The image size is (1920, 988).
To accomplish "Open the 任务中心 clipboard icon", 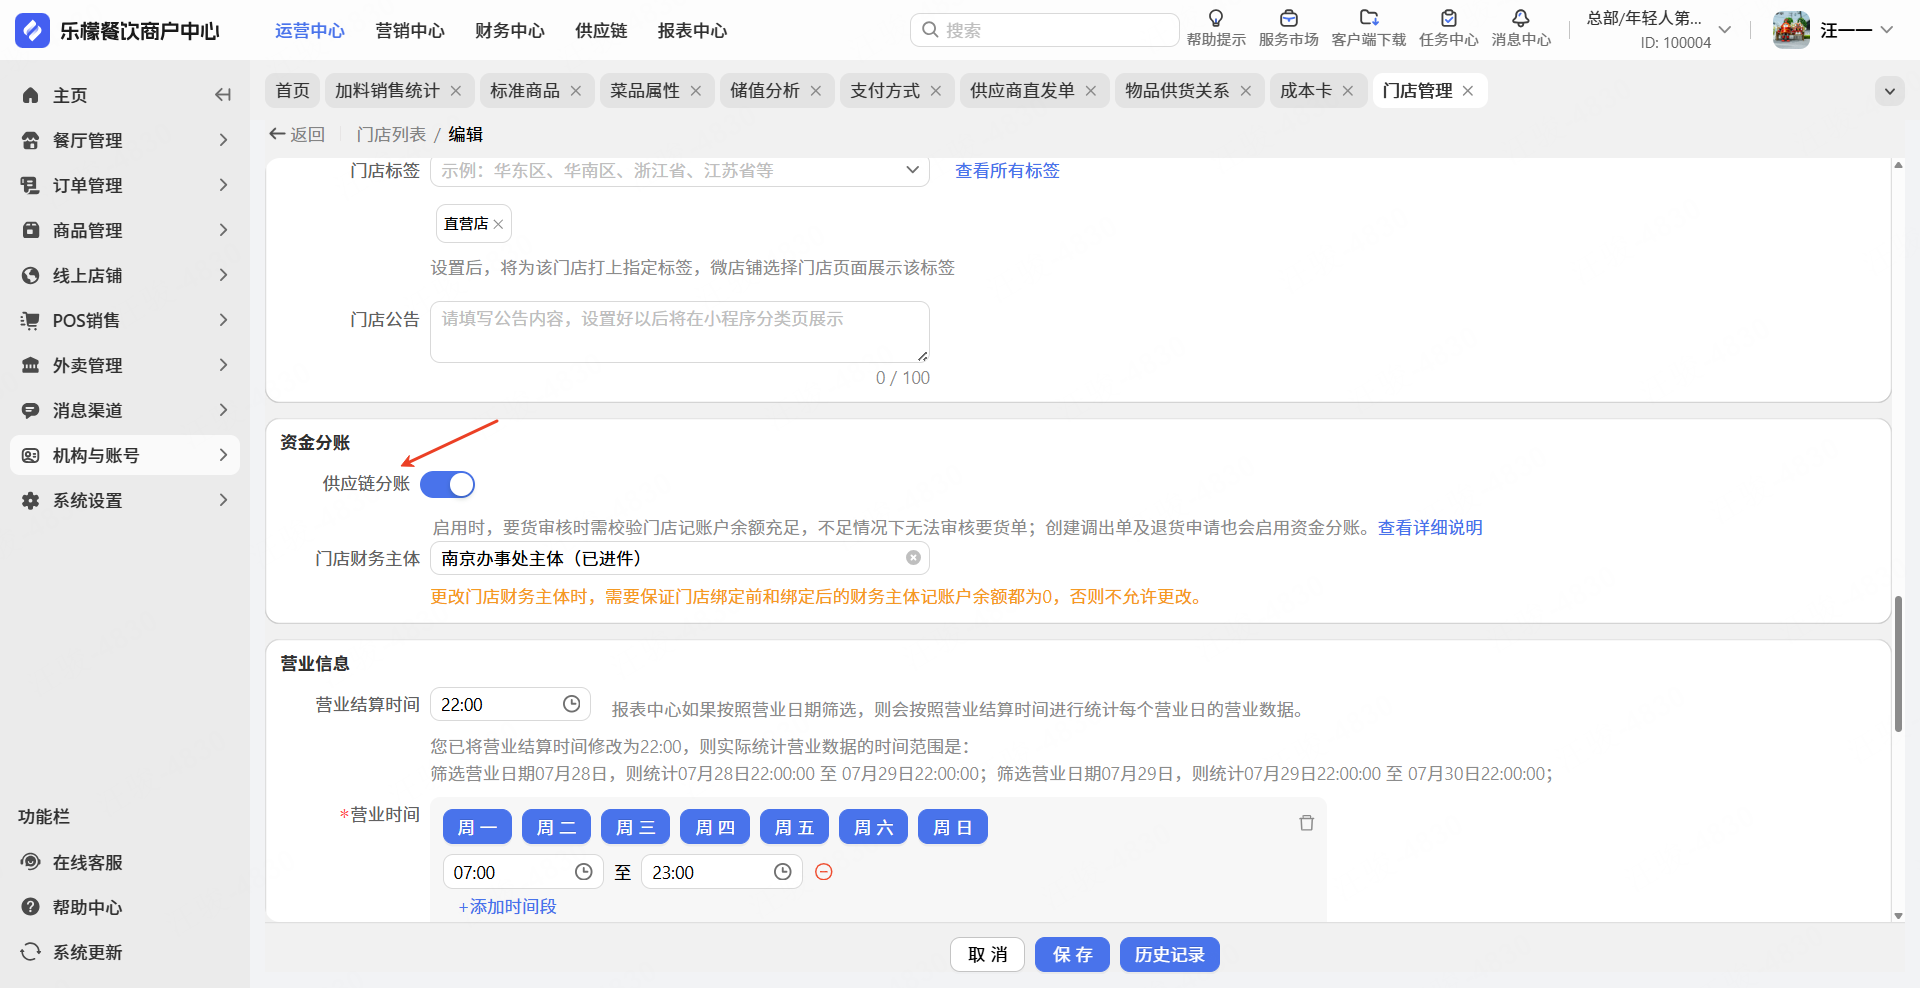I will coord(1448,19).
